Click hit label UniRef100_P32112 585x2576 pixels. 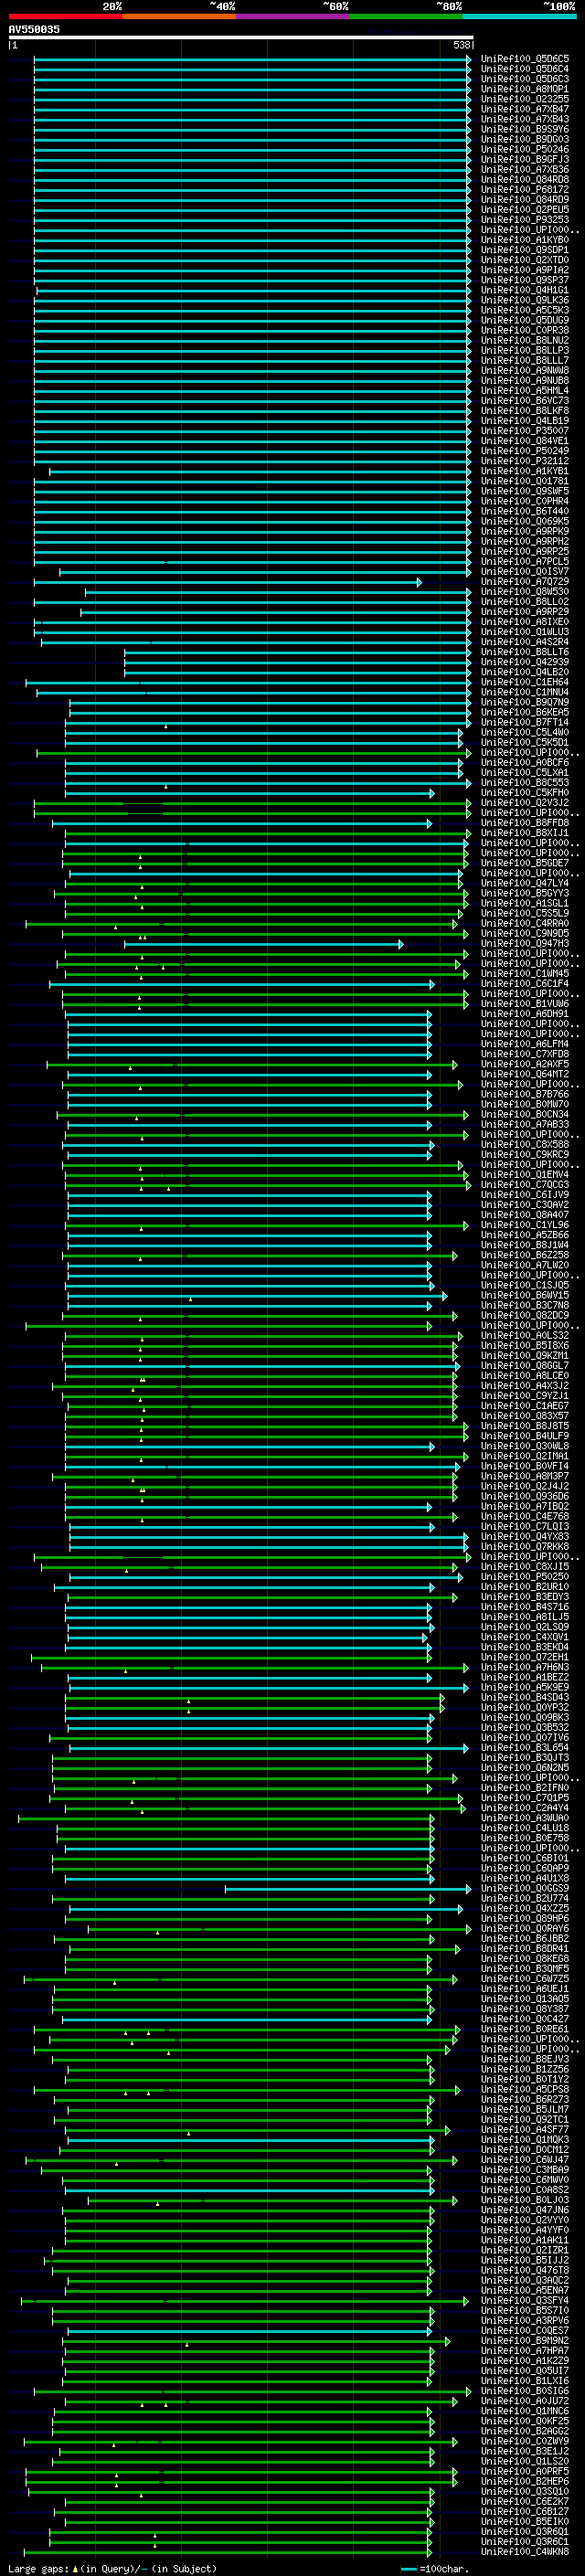coord(525,461)
